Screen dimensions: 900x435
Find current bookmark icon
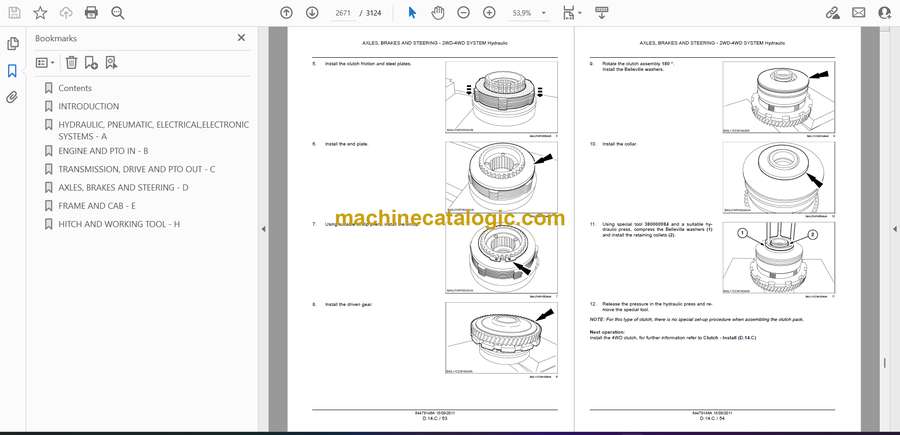tap(111, 63)
